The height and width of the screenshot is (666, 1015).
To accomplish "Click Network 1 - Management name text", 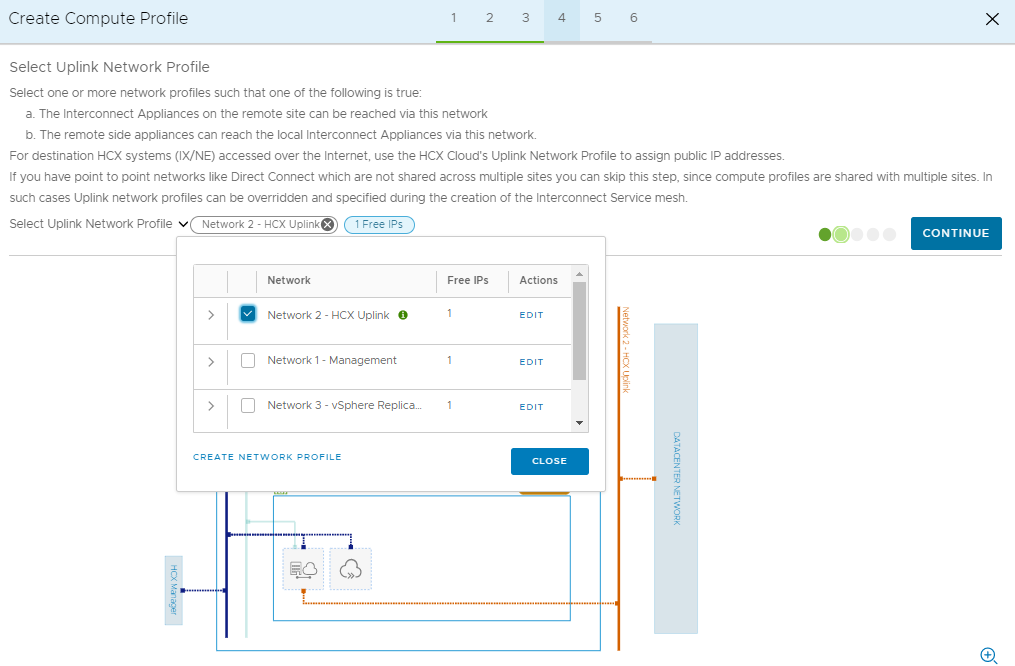I will coord(332,360).
